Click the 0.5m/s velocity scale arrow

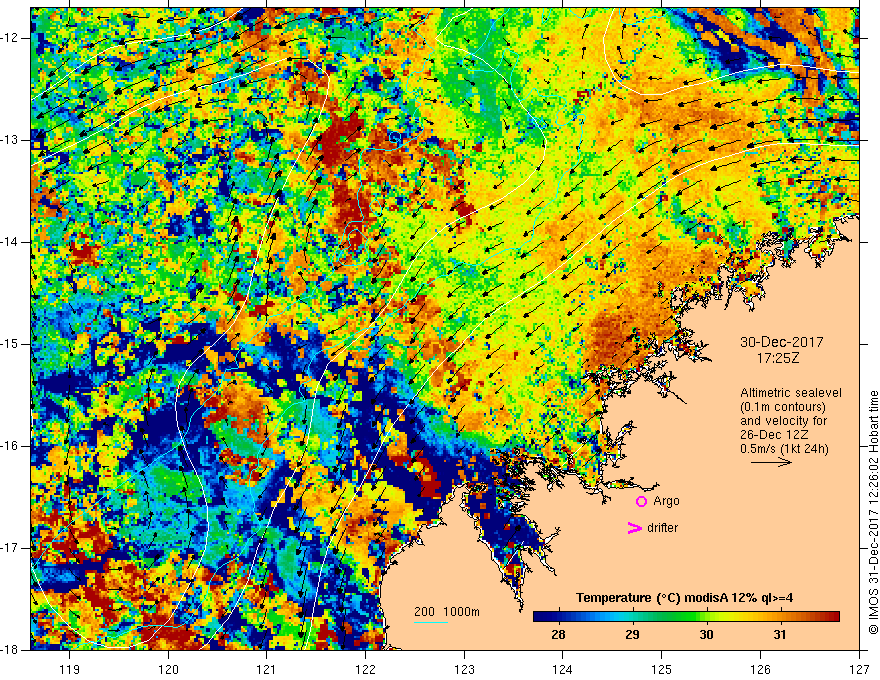771,462
